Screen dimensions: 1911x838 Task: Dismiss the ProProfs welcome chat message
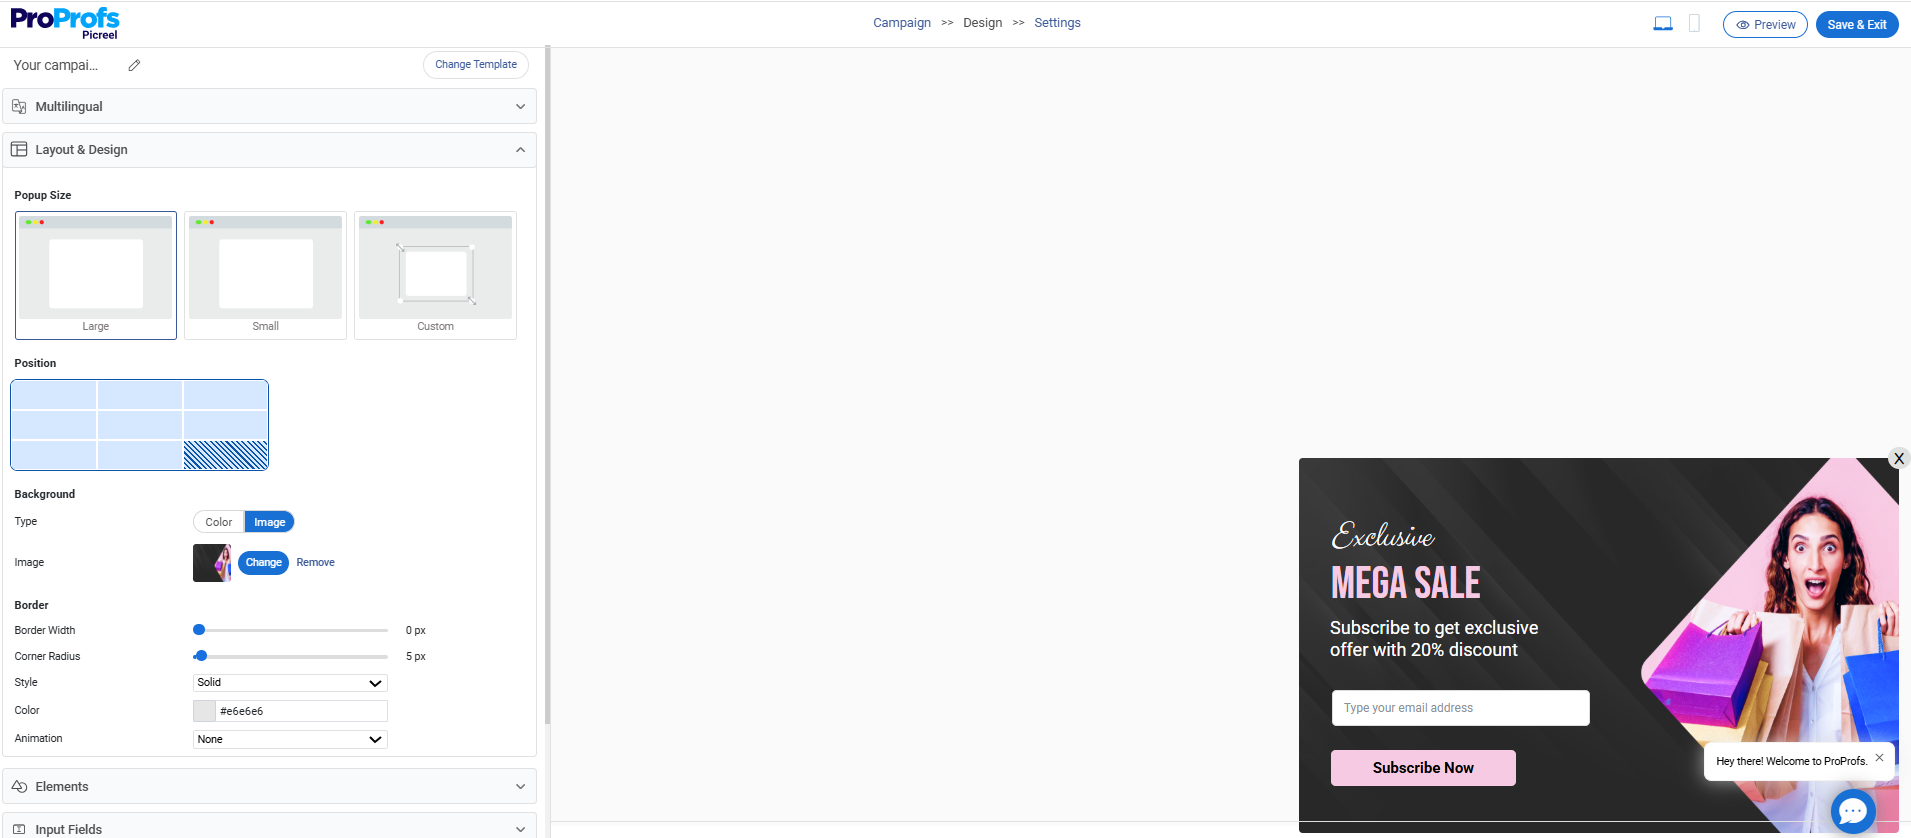(1879, 758)
